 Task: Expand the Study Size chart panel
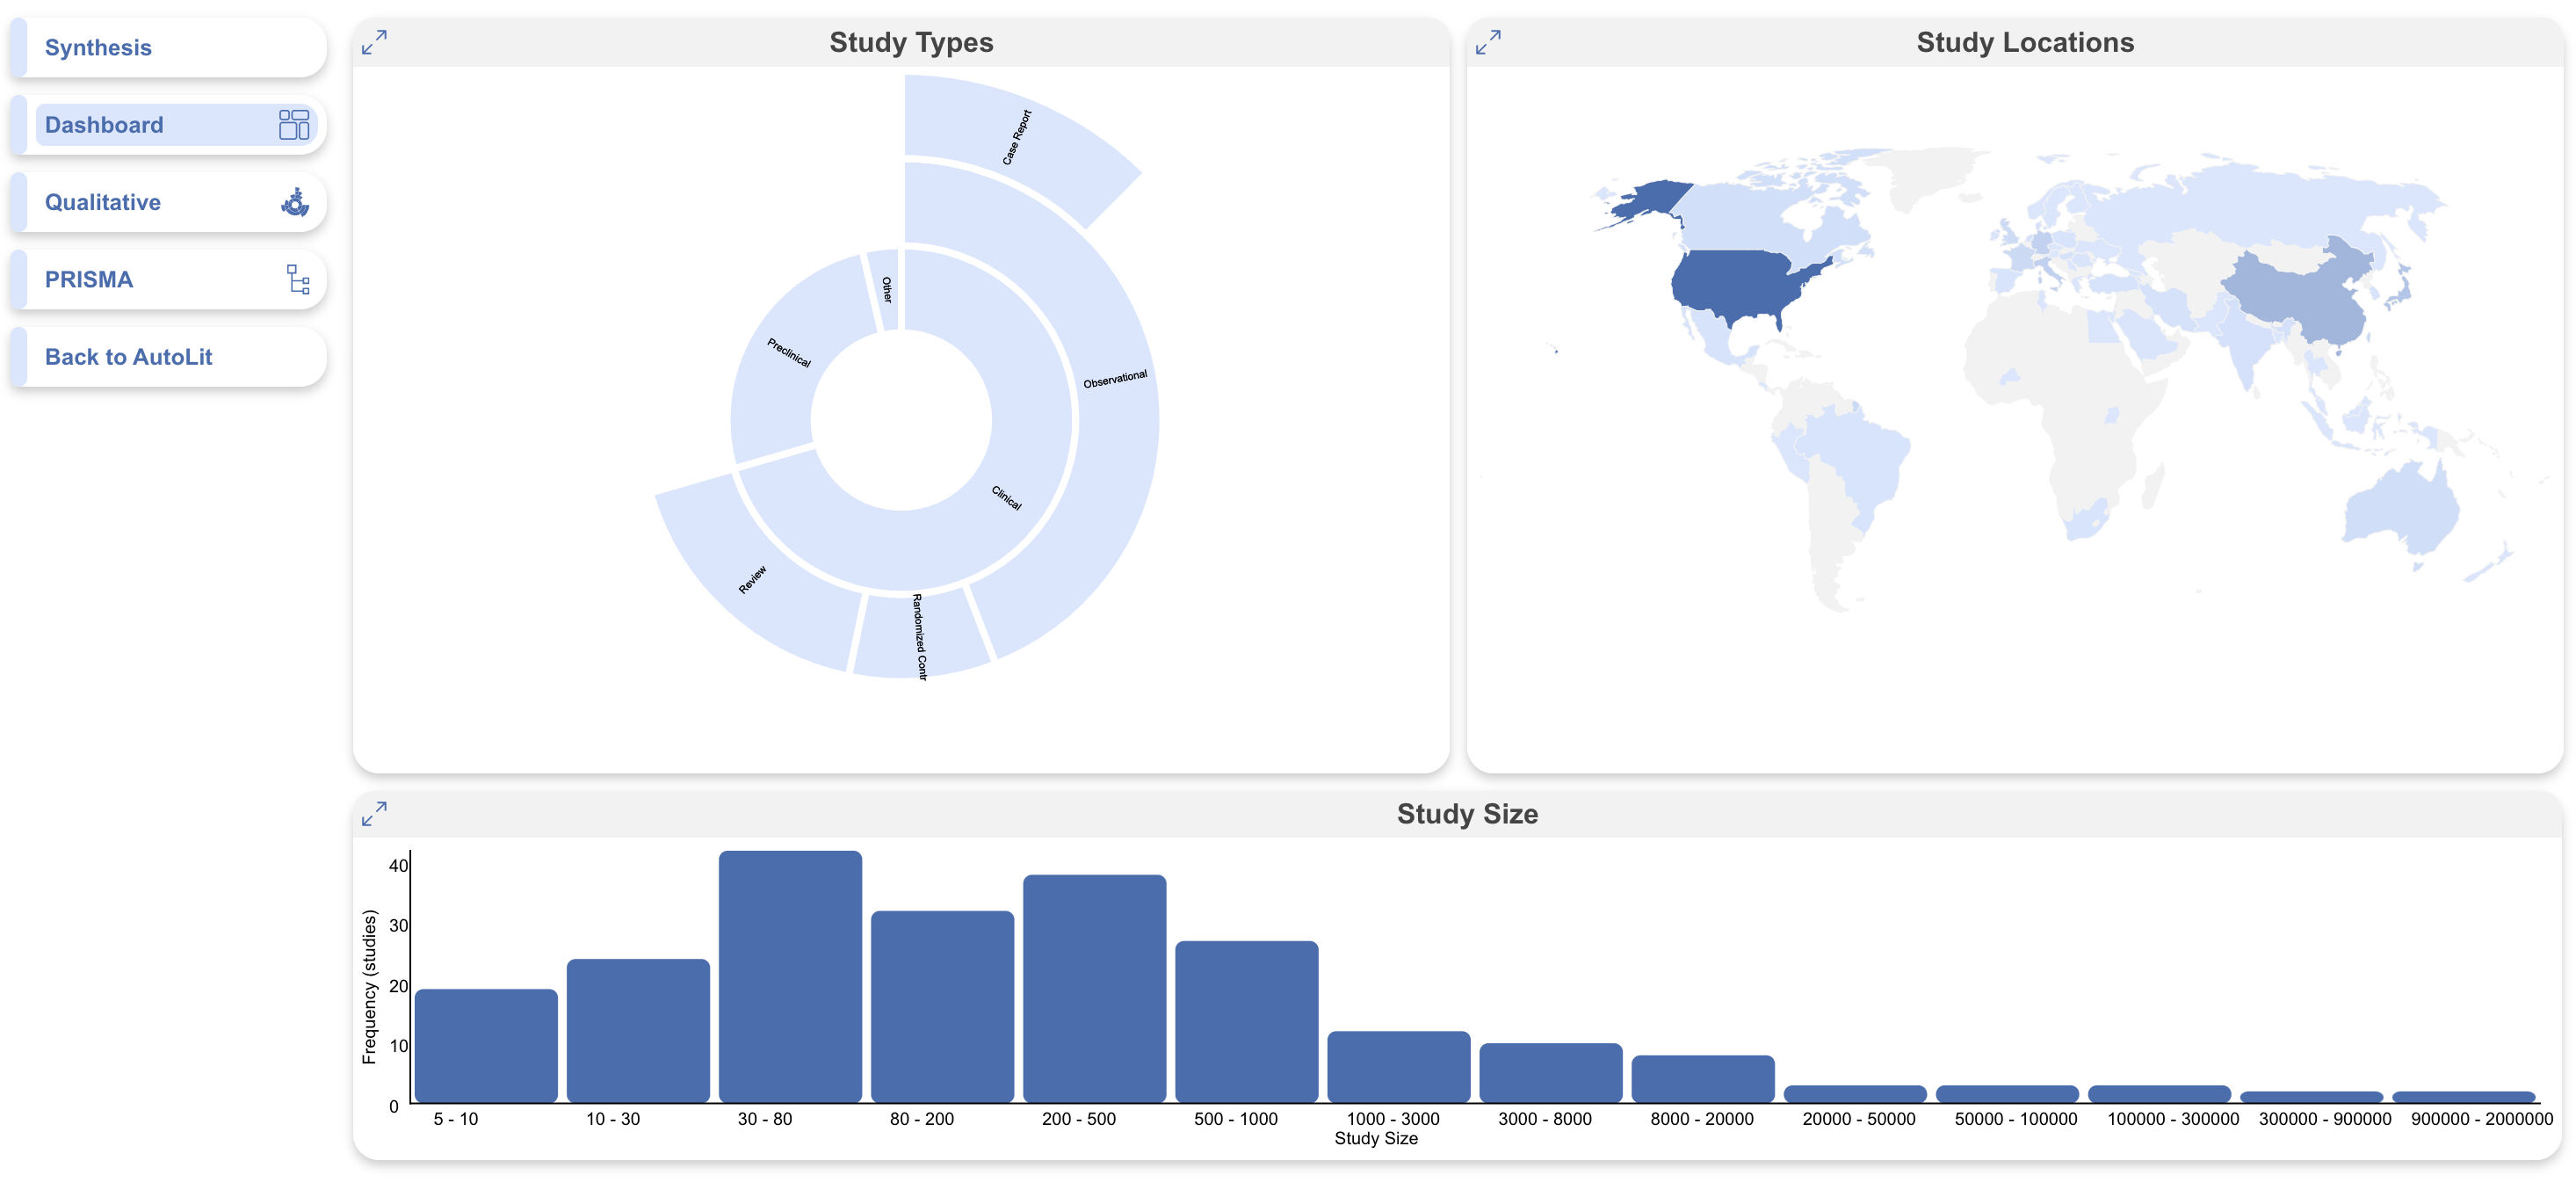click(374, 813)
